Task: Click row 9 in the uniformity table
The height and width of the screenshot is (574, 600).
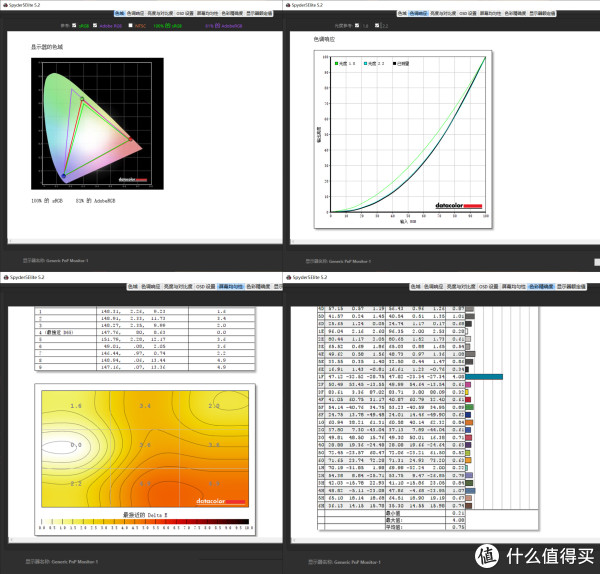Action: tap(145, 367)
